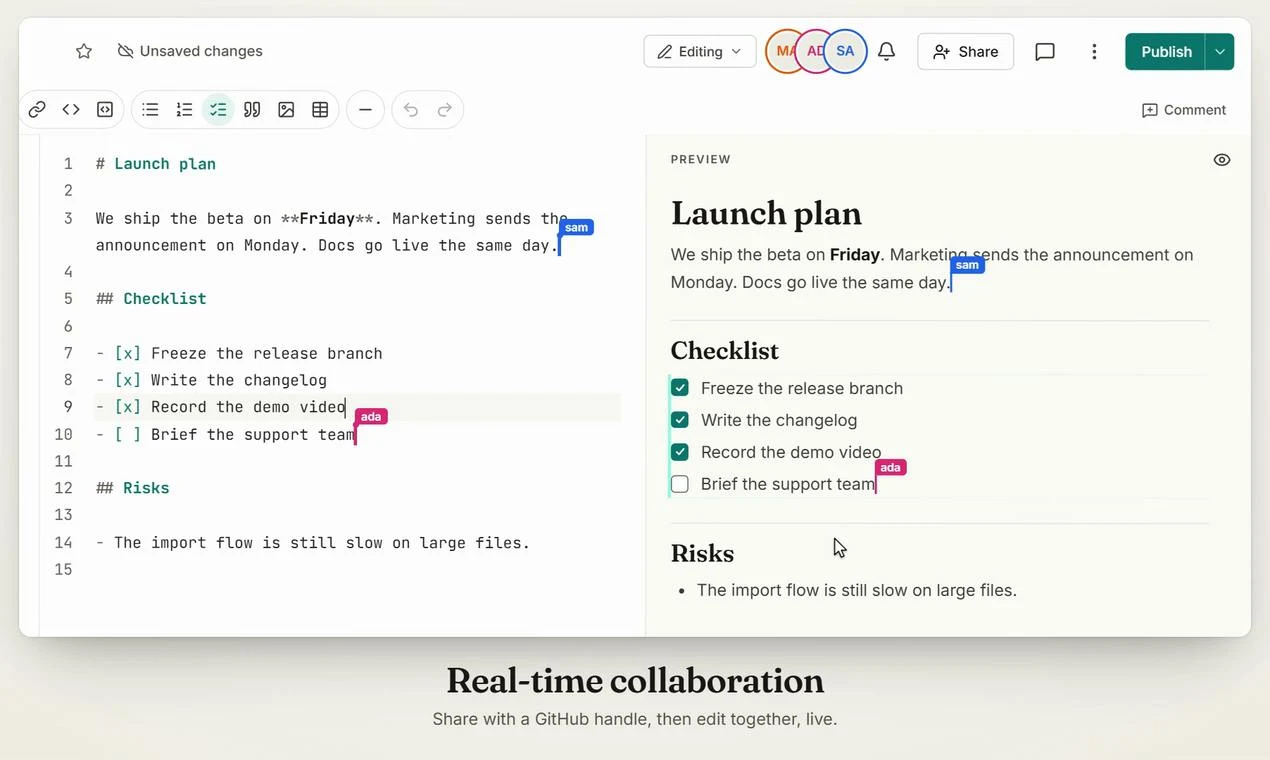This screenshot has height=760, width=1270.
Task: Uncheck Record the demo video in preview
Action: (680, 452)
